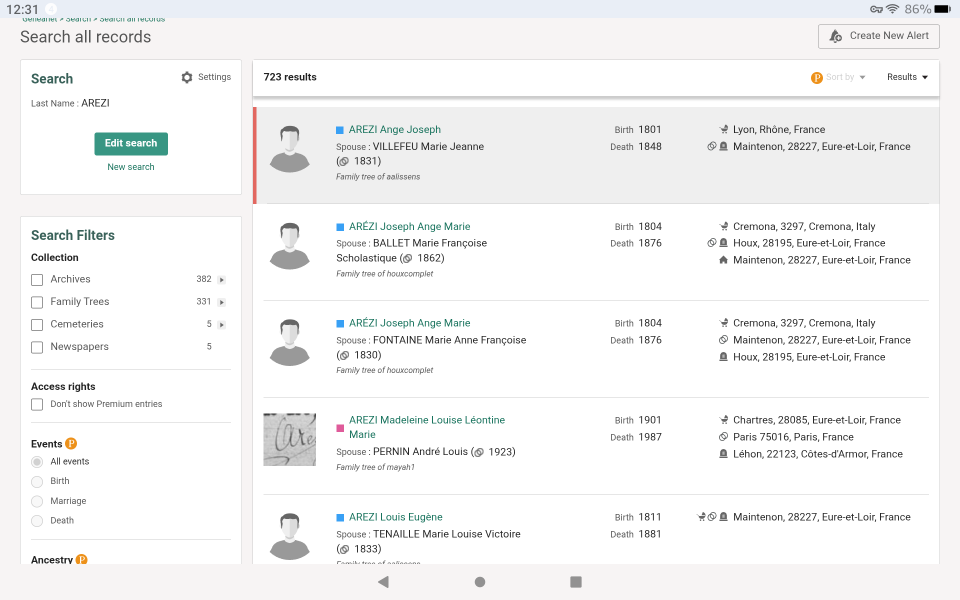Screen dimensions: 960x600
Task: Click the Premium badge beside Sort by
Action: (816, 78)
